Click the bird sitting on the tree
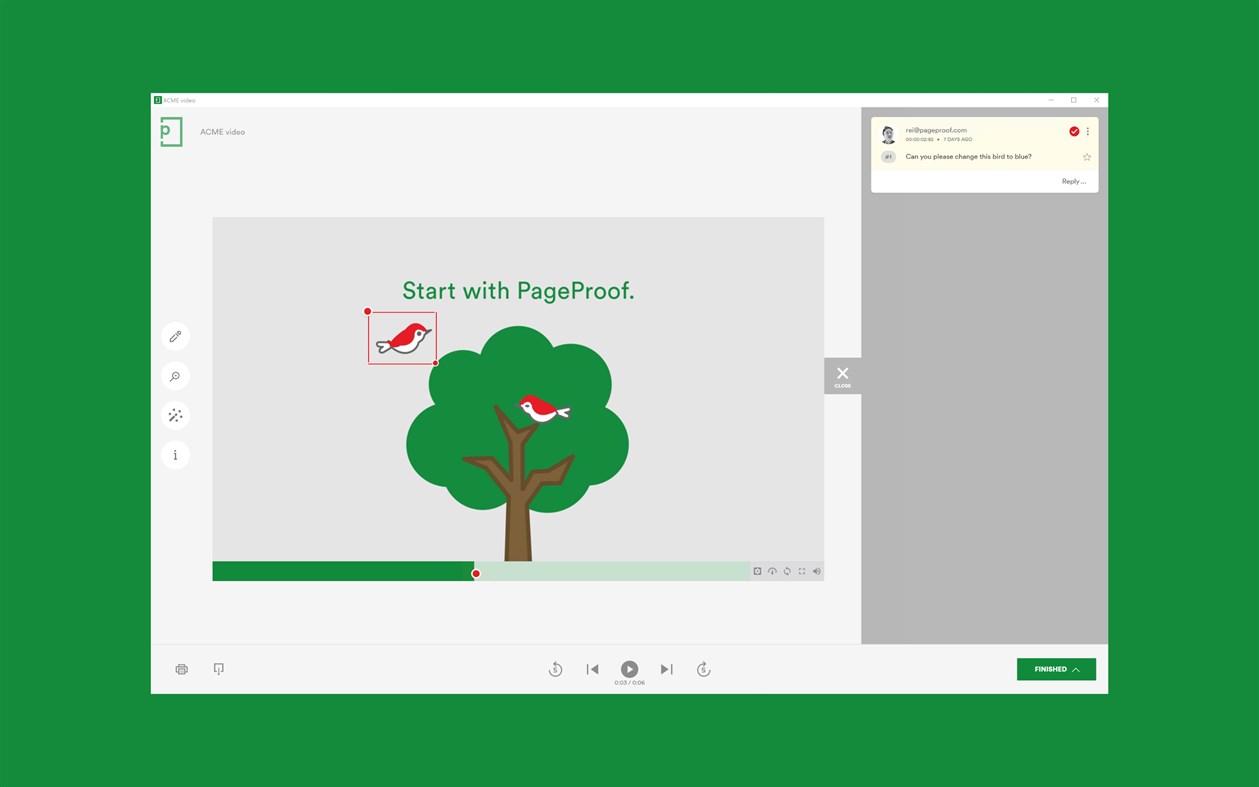 543,407
